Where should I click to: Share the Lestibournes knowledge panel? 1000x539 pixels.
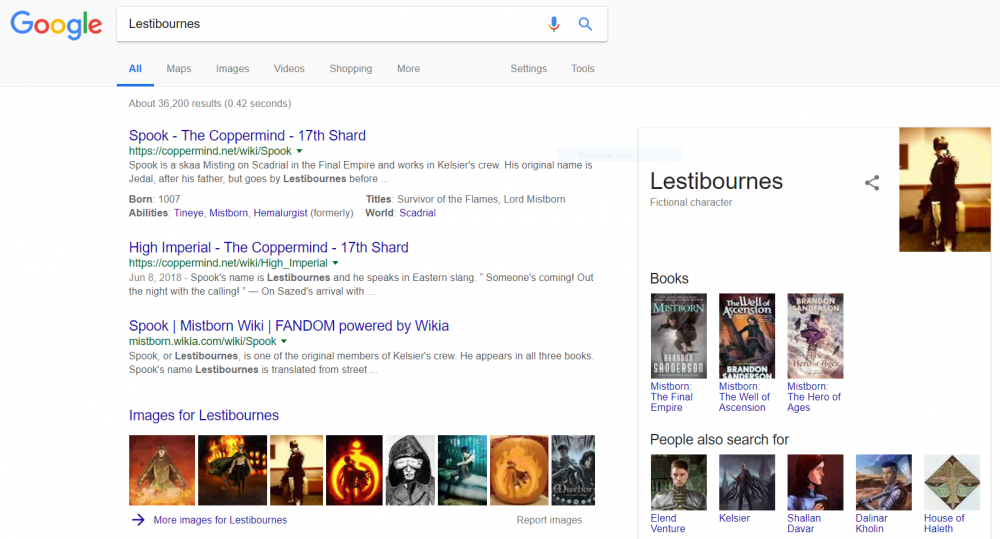tap(872, 183)
